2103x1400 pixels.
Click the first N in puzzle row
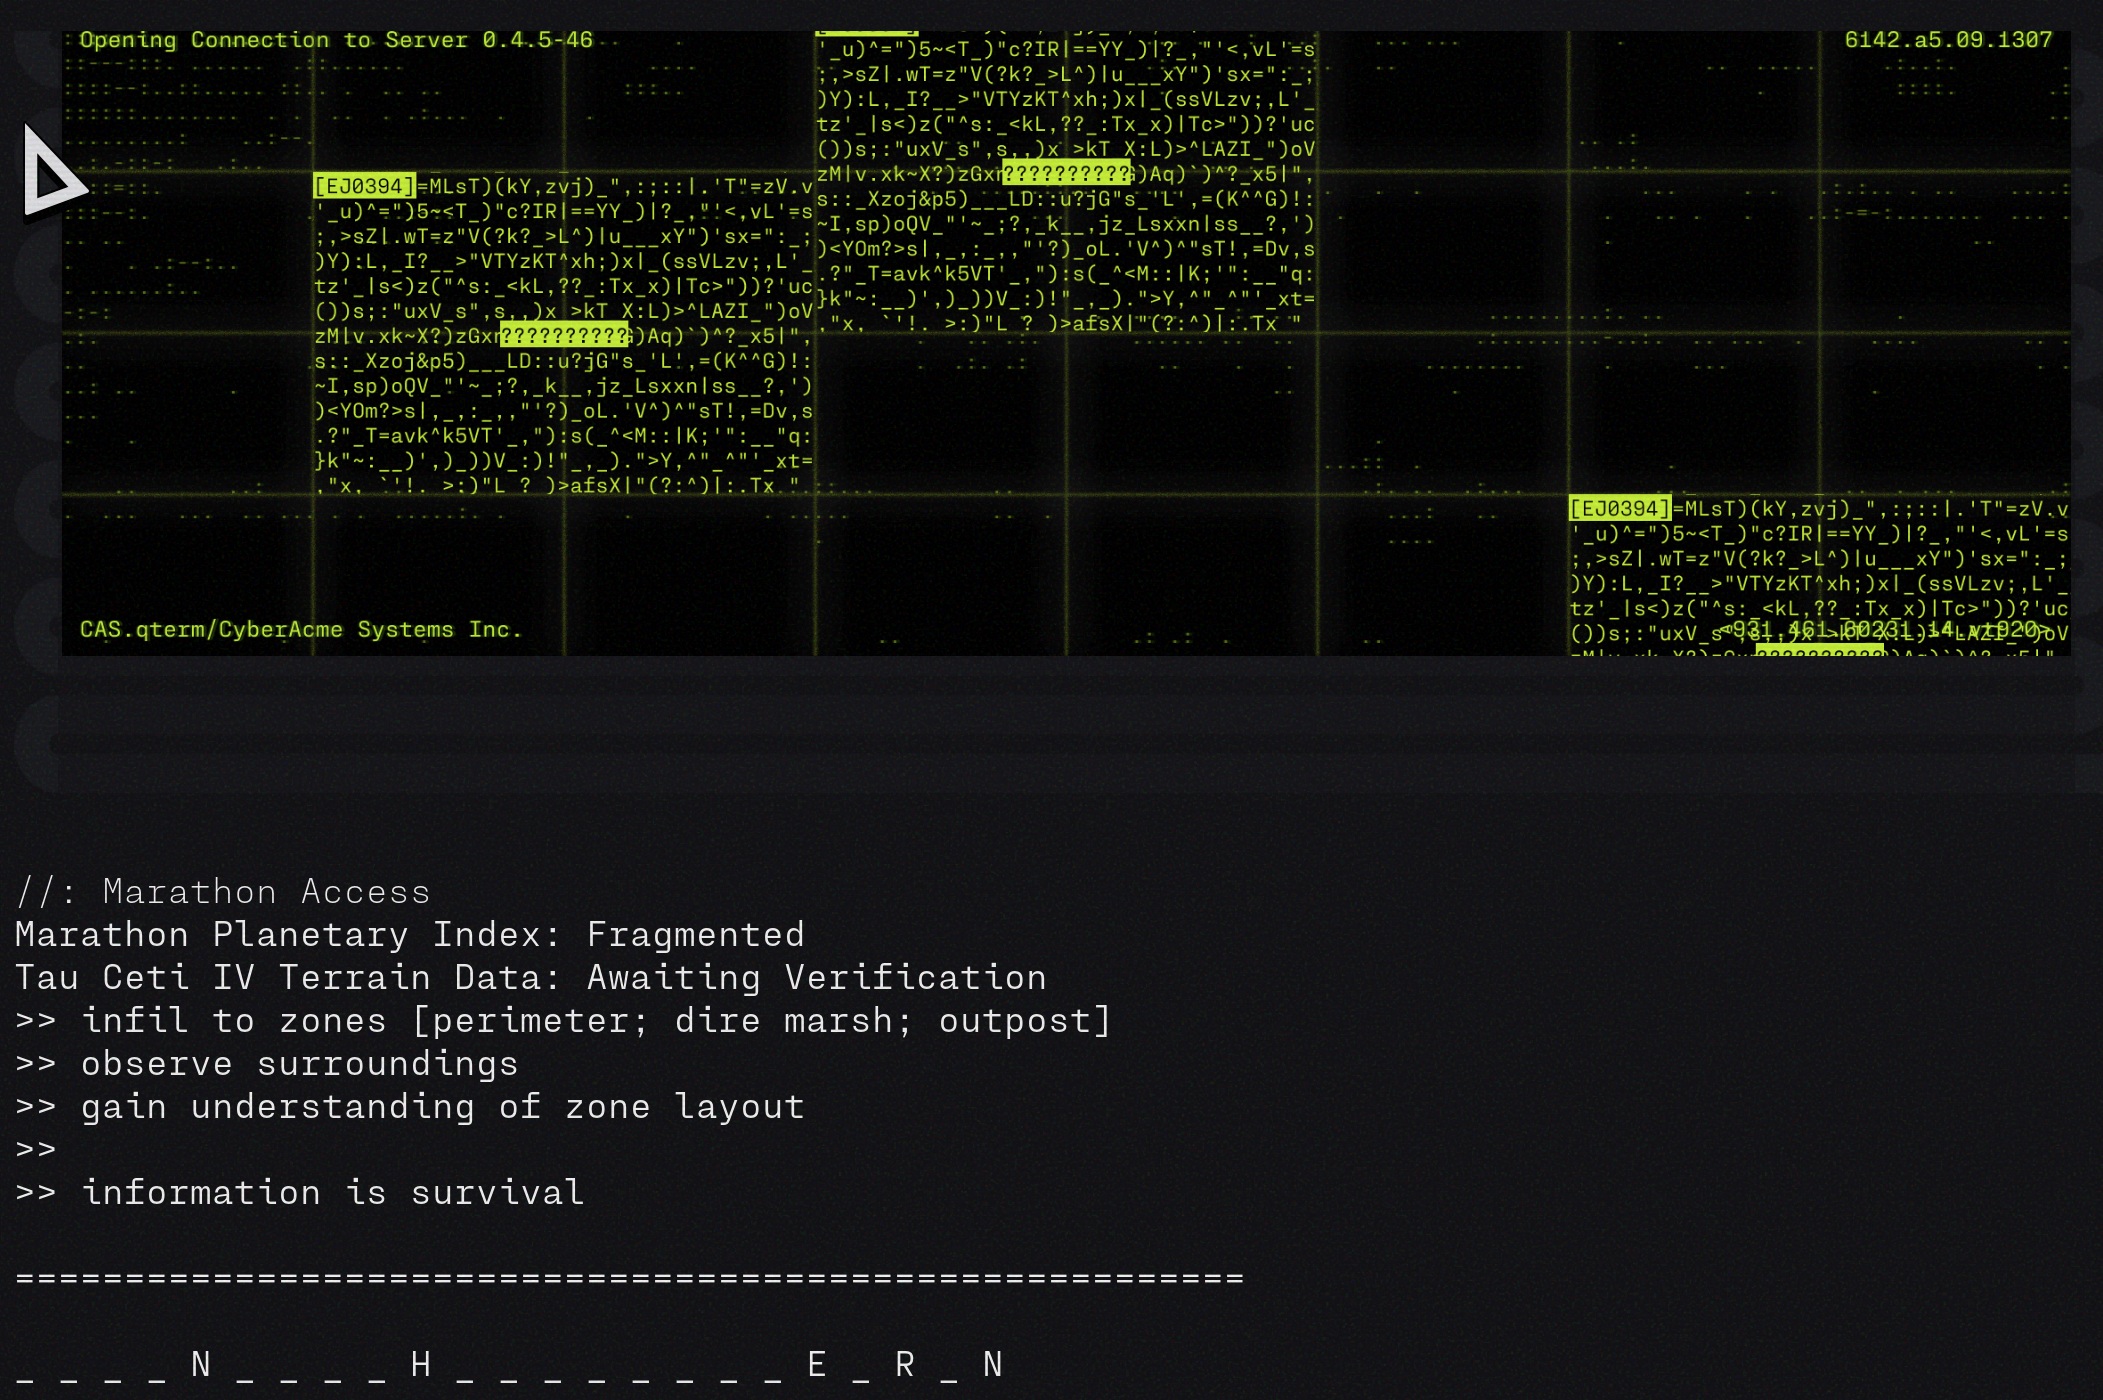click(201, 1364)
